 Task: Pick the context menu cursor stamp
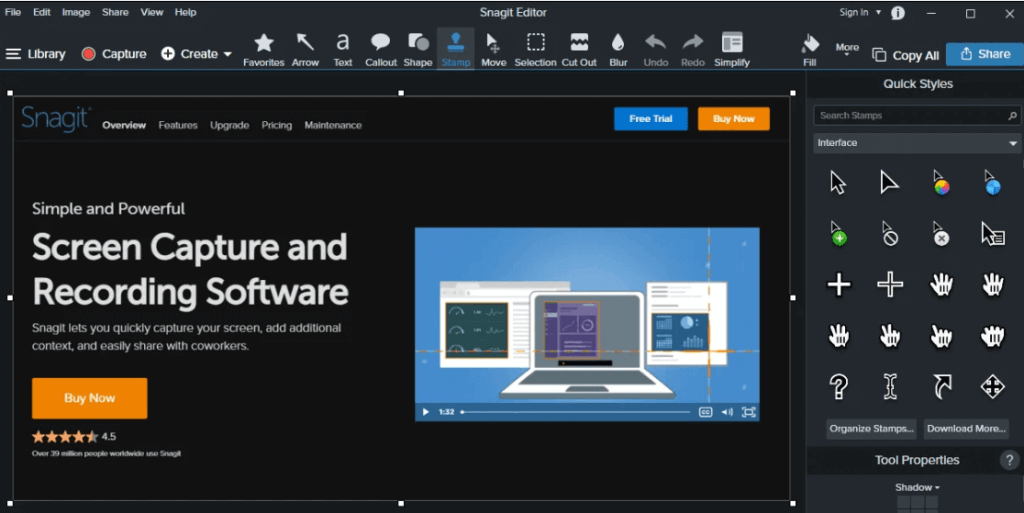click(993, 234)
